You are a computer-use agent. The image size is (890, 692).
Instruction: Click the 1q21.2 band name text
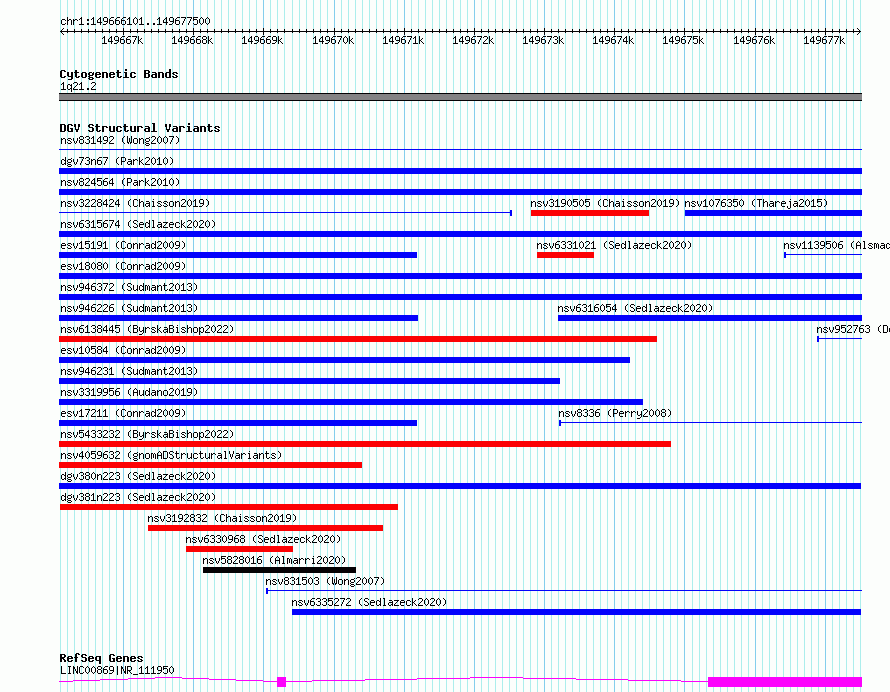coord(78,86)
